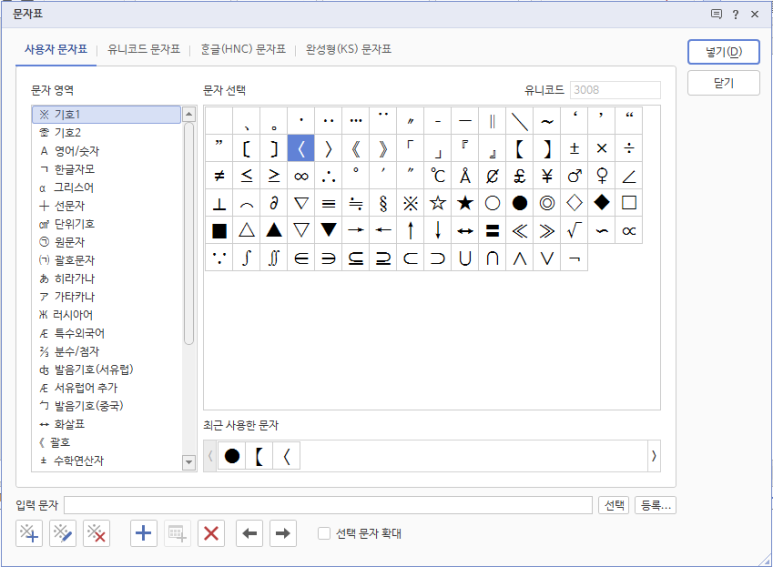Click recent 【 bracket character
773x567 pixels.
tap(259, 456)
